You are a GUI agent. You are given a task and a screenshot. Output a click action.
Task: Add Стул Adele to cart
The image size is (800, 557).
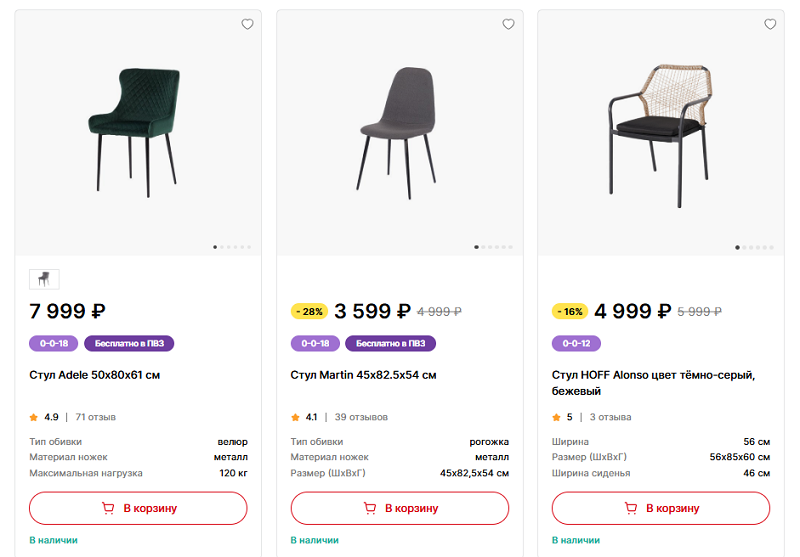click(x=138, y=508)
